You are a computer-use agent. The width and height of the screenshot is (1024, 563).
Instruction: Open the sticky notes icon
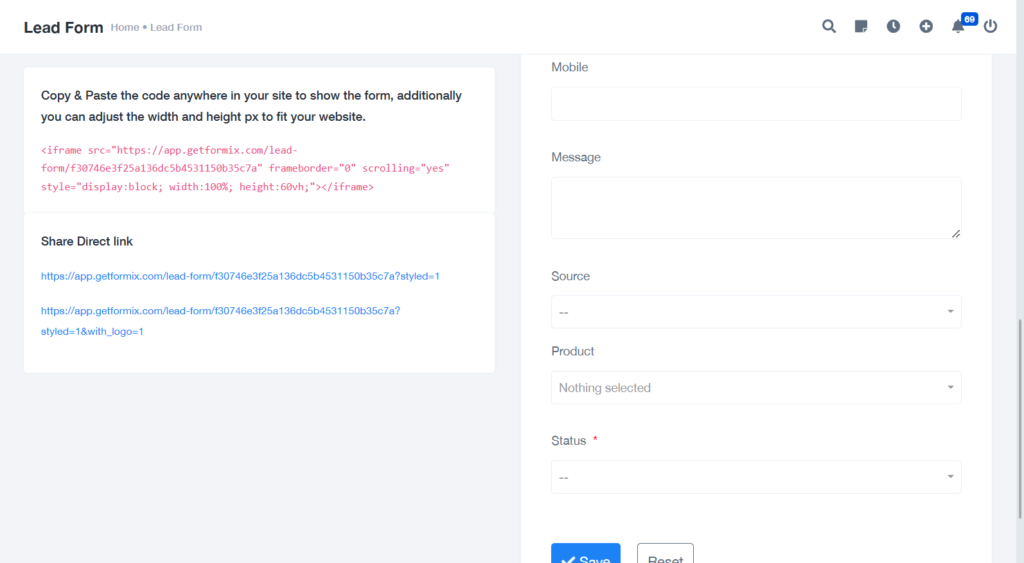pyautogui.click(x=861, y=26)
